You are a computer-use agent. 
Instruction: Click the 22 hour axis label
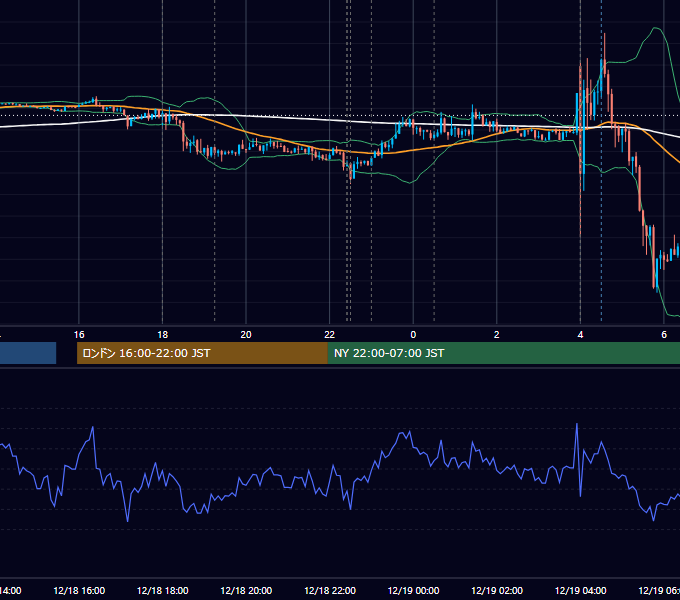330,335
